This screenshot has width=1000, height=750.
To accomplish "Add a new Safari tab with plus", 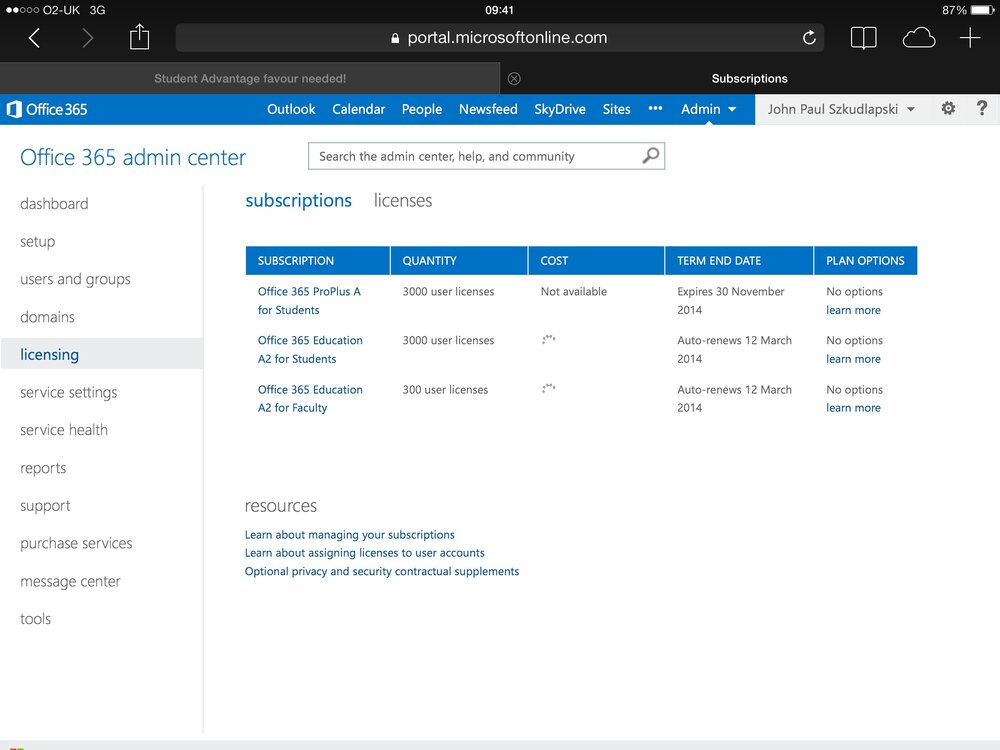I will pyautogui.click(x=969, y=38).
